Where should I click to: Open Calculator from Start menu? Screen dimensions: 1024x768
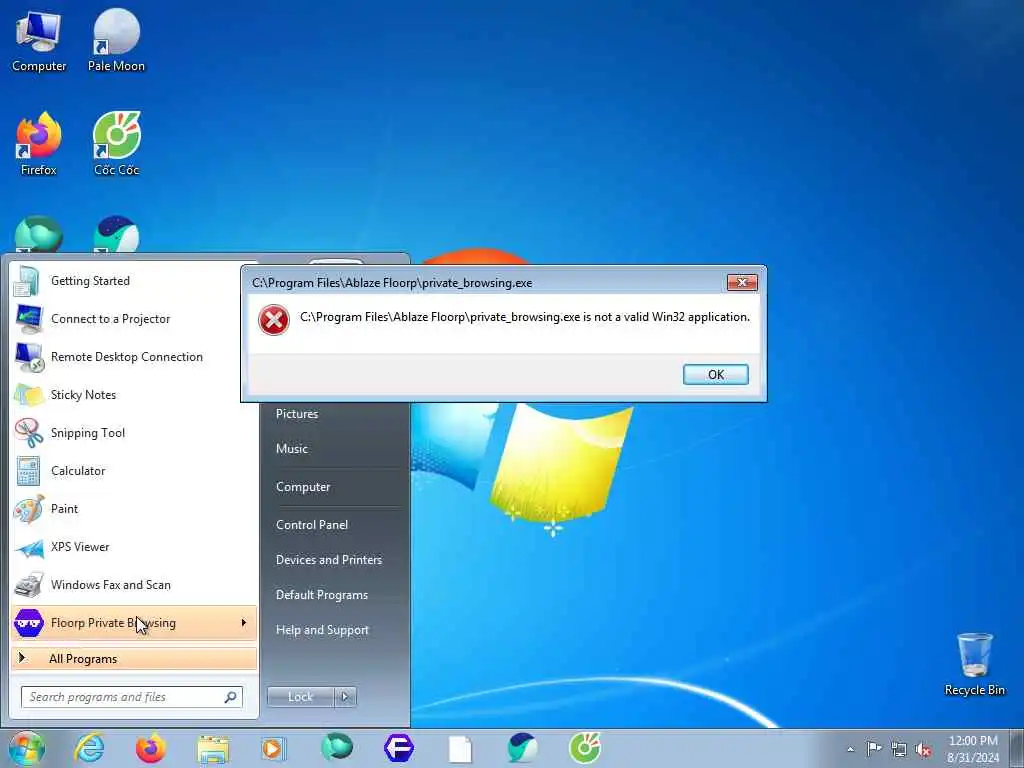pyautogui.click(x=134, y=471)
